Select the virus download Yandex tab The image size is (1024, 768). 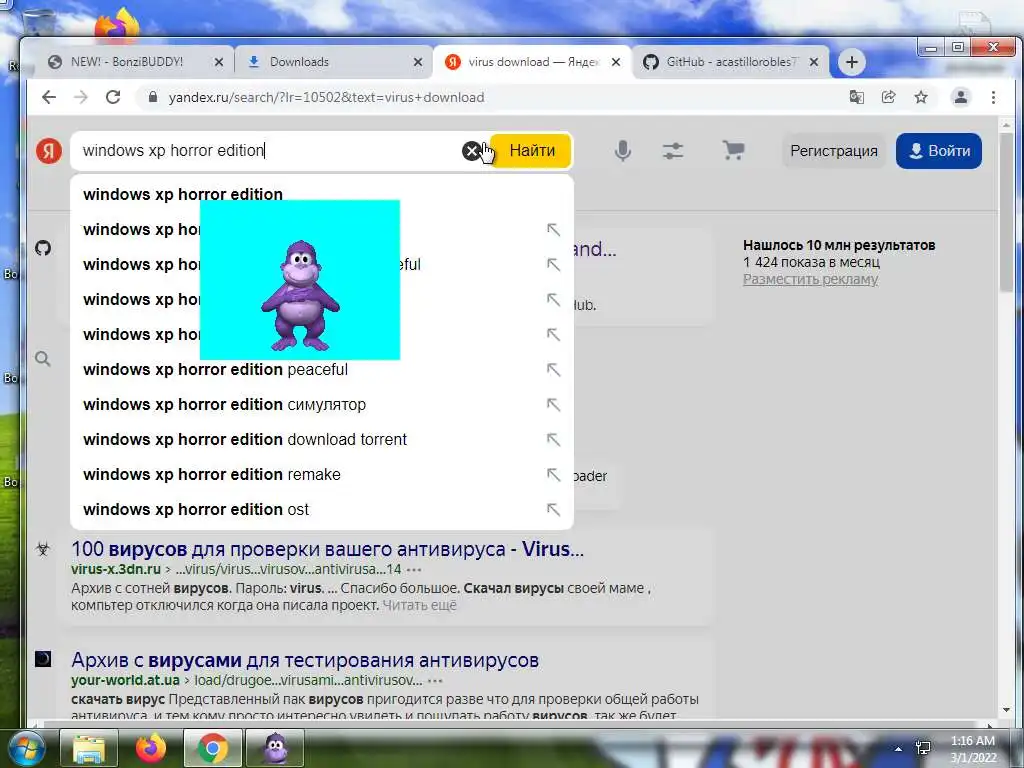tap(533, 62)
